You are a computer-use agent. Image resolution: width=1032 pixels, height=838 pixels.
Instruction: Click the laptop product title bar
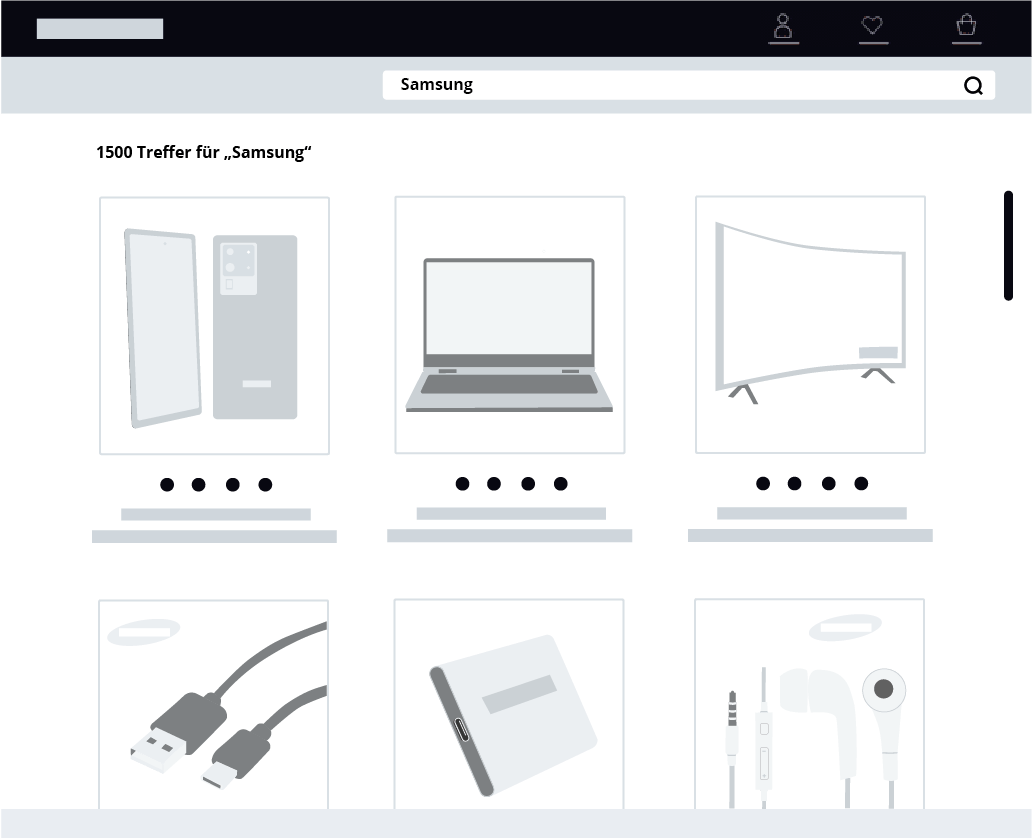point(511,513)
